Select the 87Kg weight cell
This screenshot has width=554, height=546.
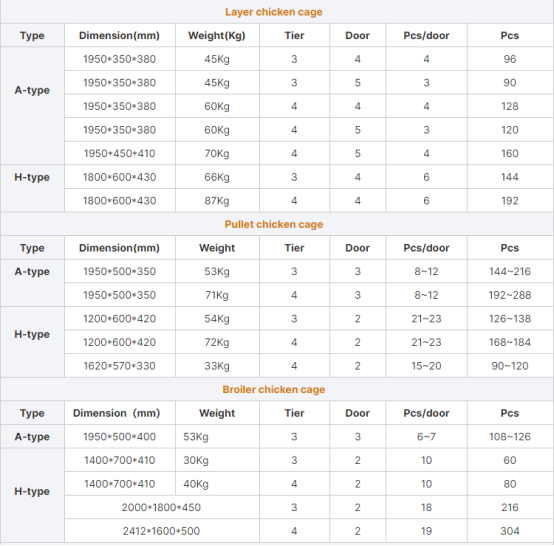click(x=217, y=201)
